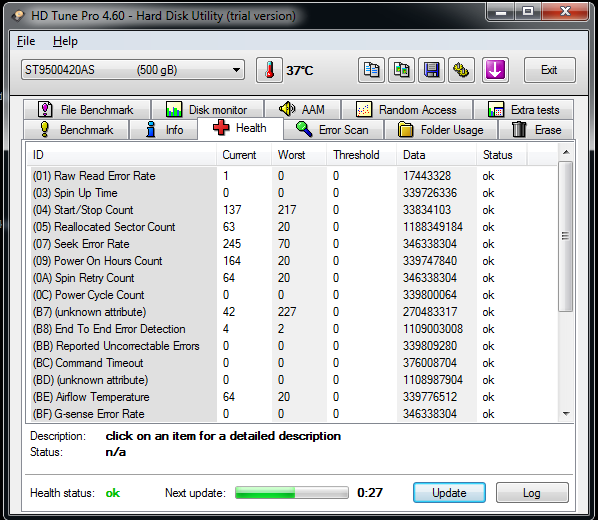Open the AAM tab
The height and width of the screenshot is (520, 598).
tap(302, 110)
